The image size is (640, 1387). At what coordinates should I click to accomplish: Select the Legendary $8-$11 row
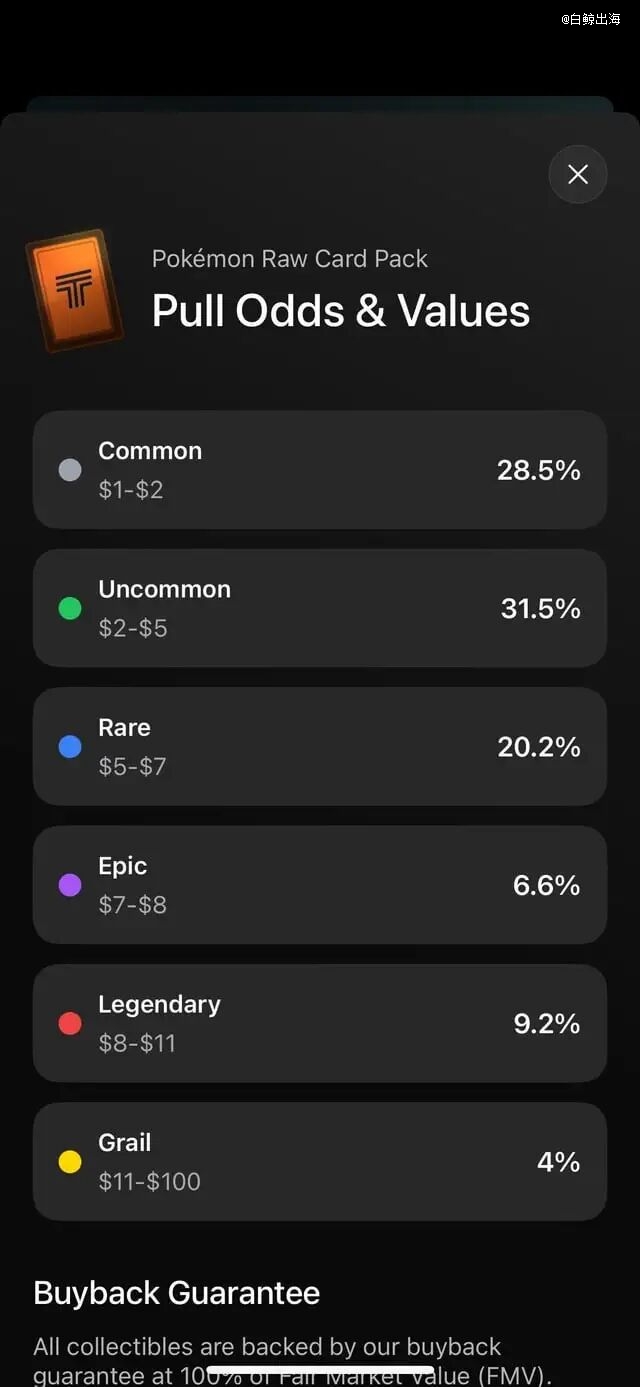click(x=320, y=1023)
